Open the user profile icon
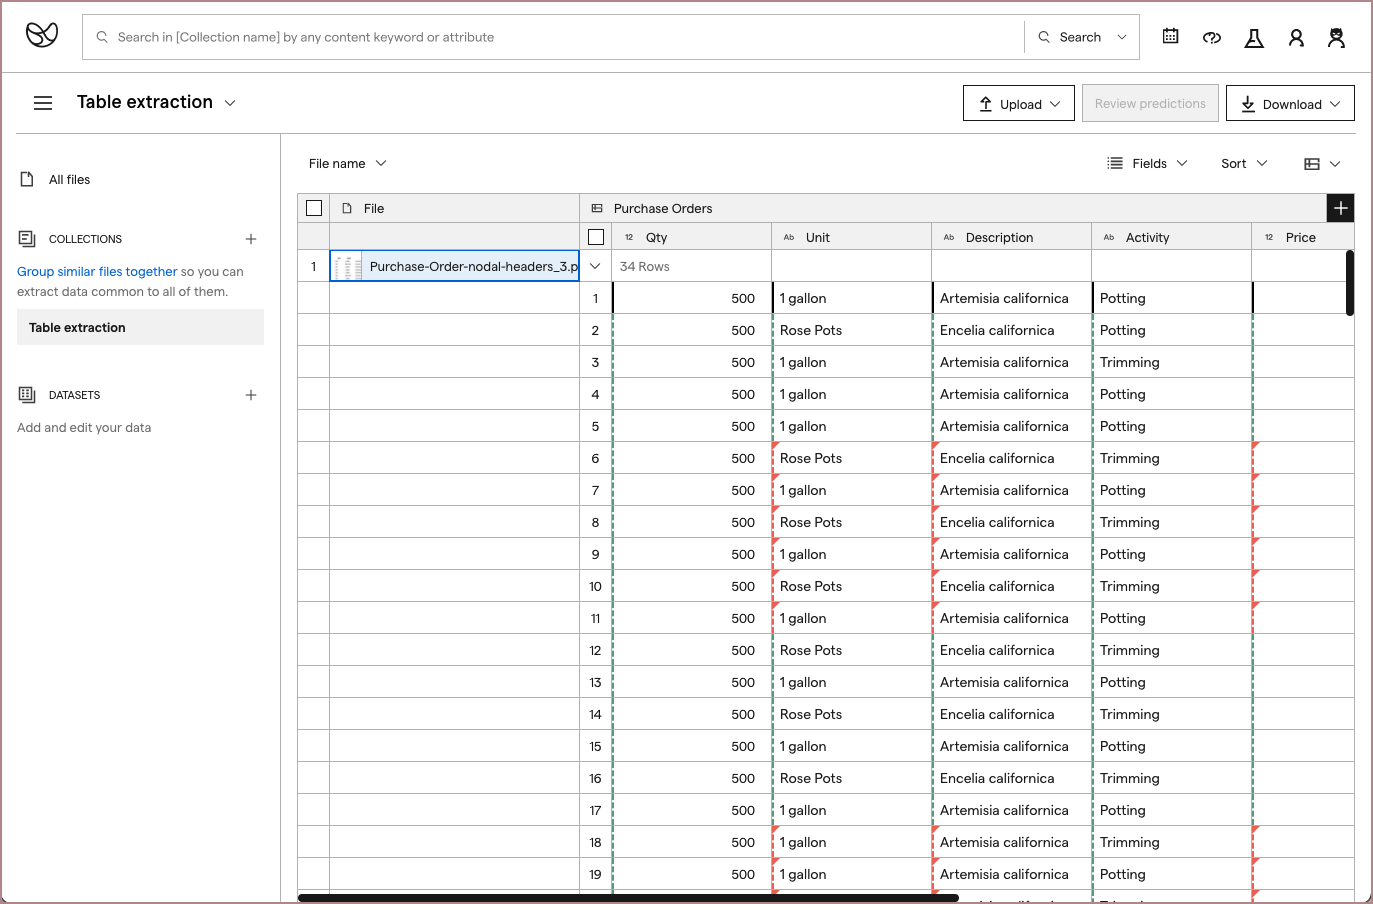The image size is (1373, 904). click(1296, 37)
